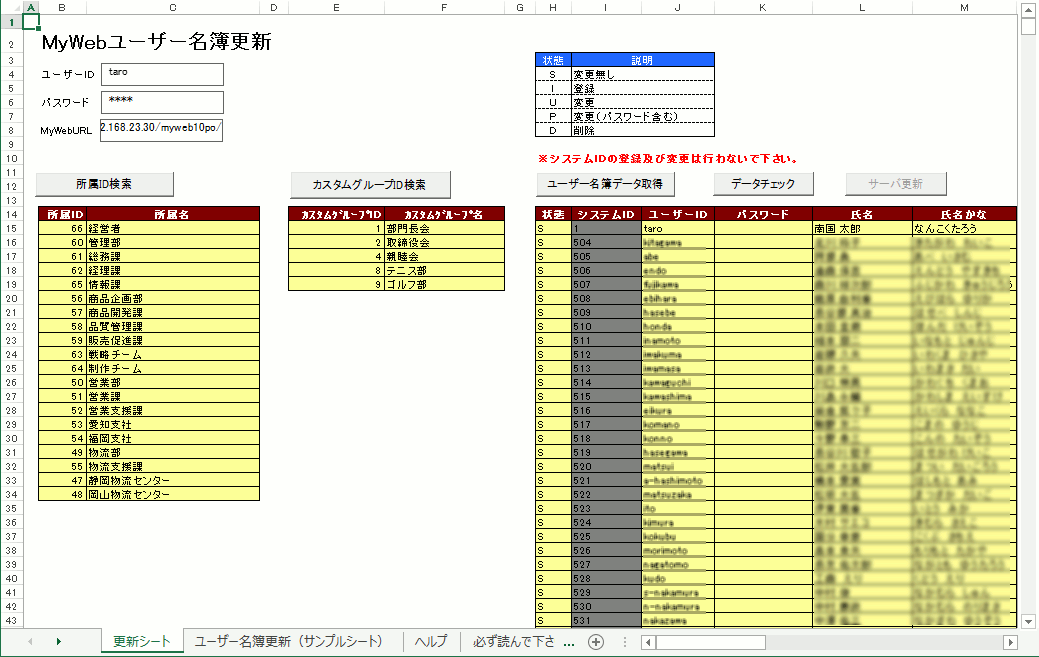This screenshot has width=1039, height=657.
Task: Click the 変更無し legend cell
Action: [x=643, y=74]
